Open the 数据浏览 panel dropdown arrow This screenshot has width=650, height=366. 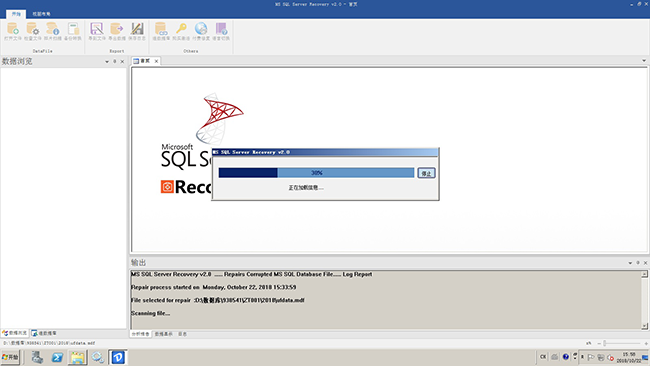point(107,61)
